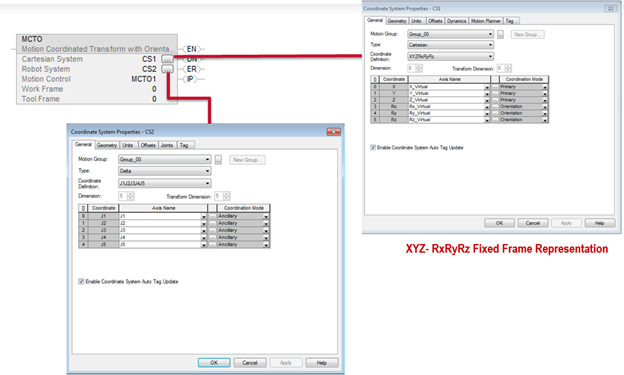Open Coordinate Definition dropdown showing J1J2J3J4J5

click(164, 184)
